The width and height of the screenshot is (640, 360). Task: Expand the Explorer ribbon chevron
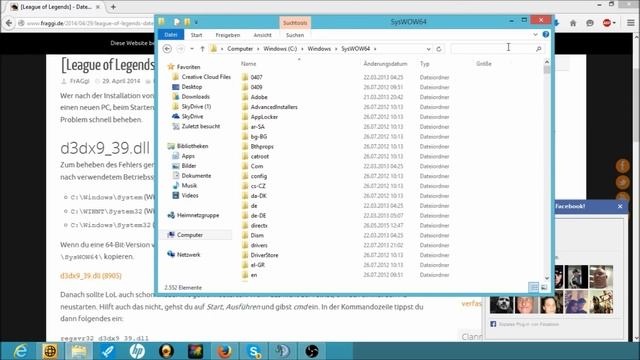click(x=535, y=35)
